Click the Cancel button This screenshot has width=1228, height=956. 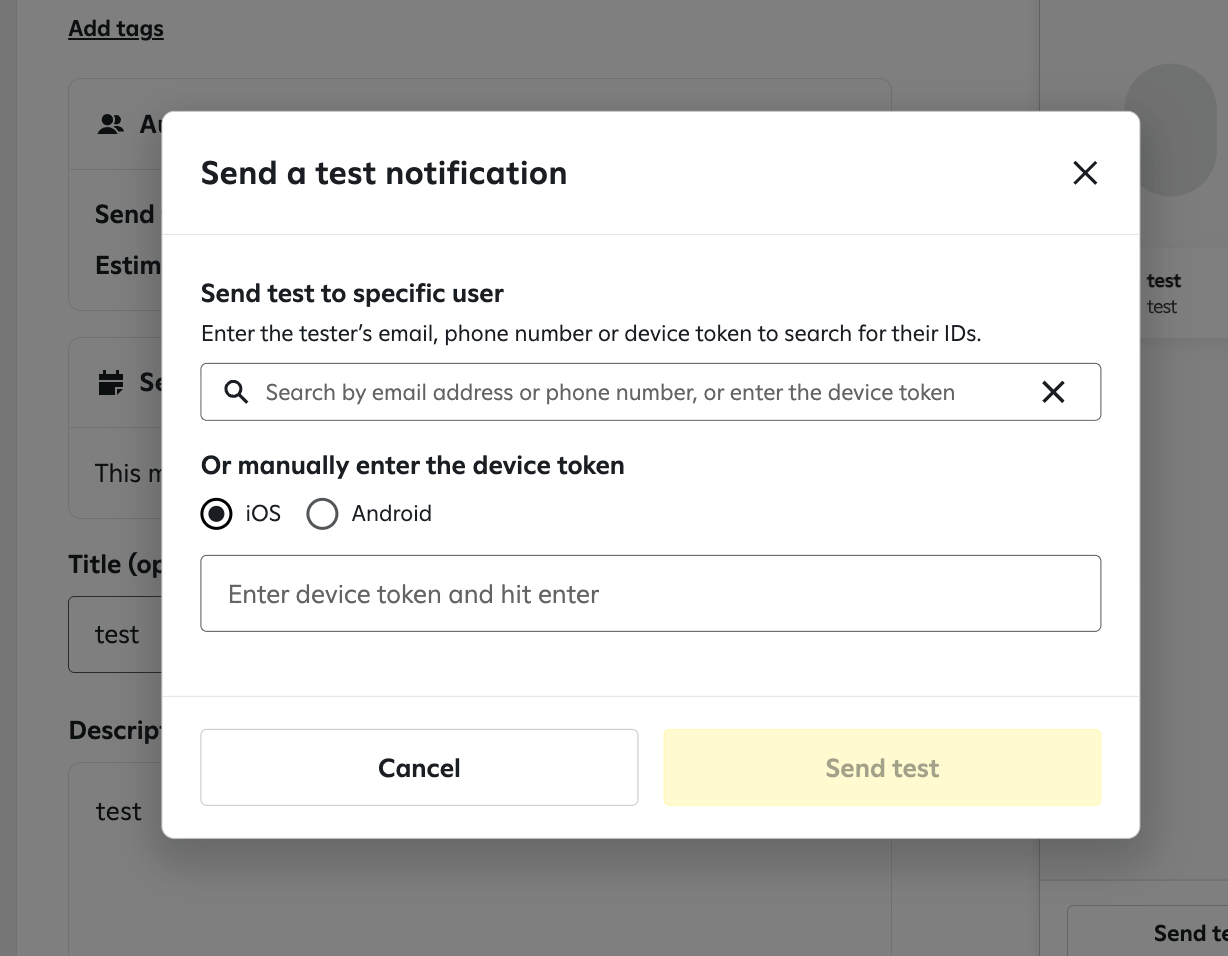(x=419, y=768)
